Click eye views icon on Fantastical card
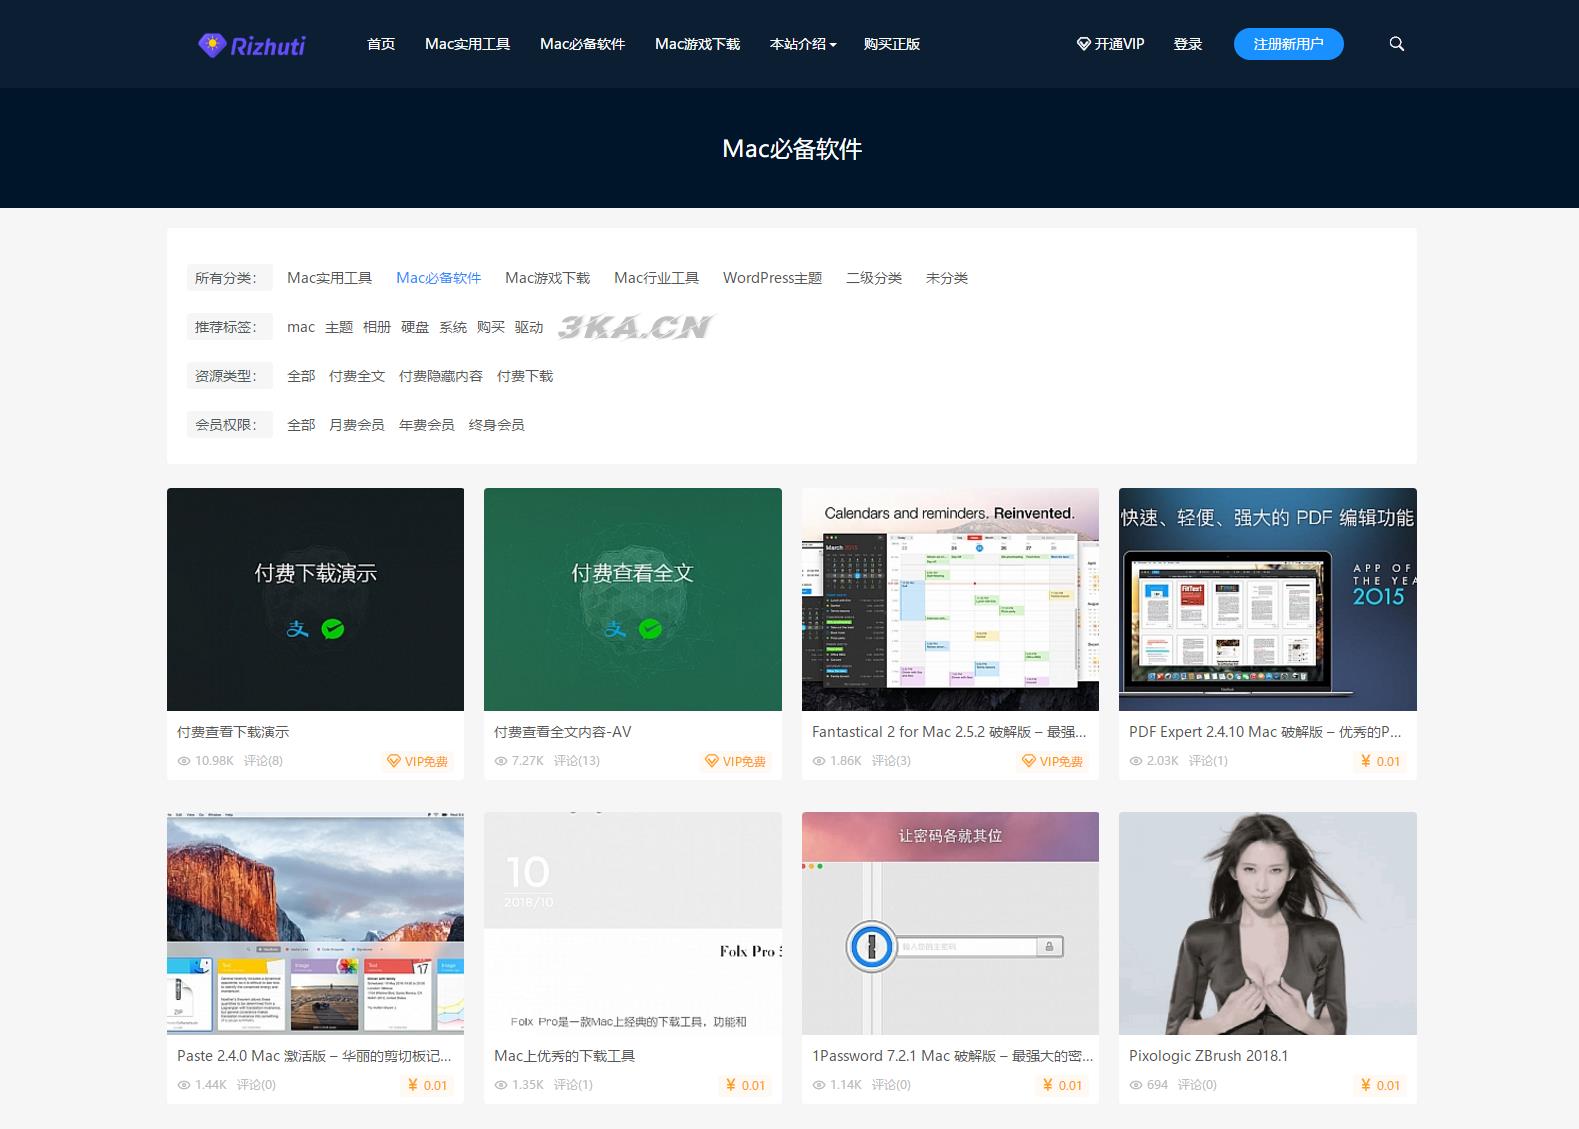Viewport: 1579px width, 1129px height. 819,761
